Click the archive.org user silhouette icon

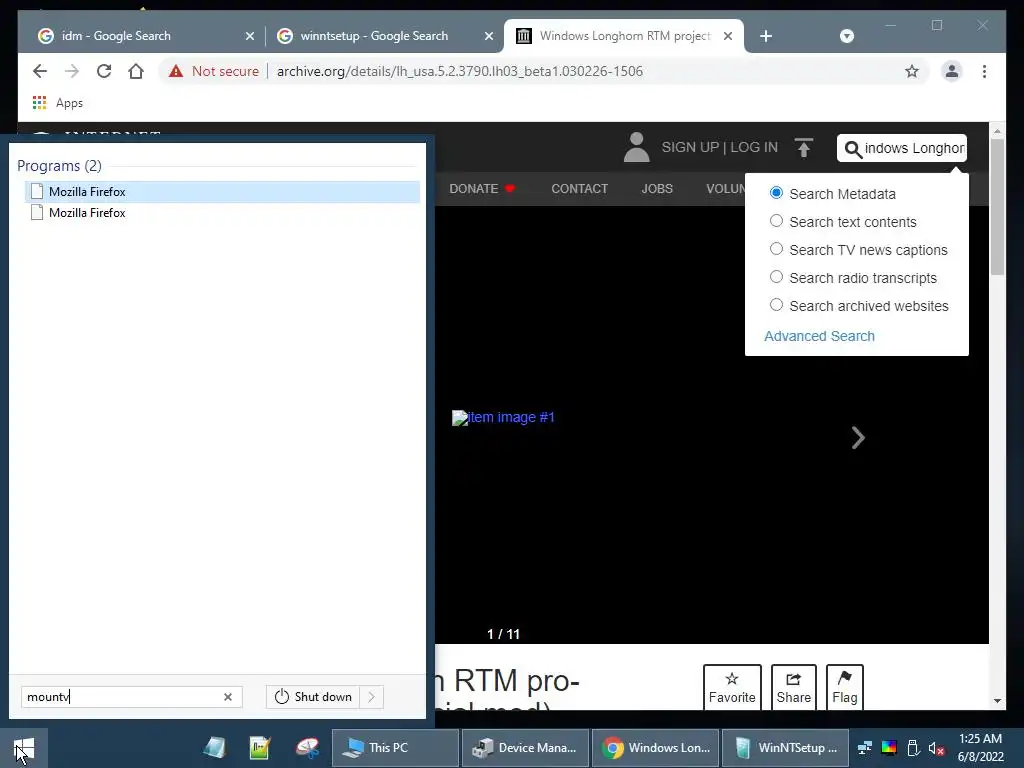pyautogui.click(x=636, y=147)
